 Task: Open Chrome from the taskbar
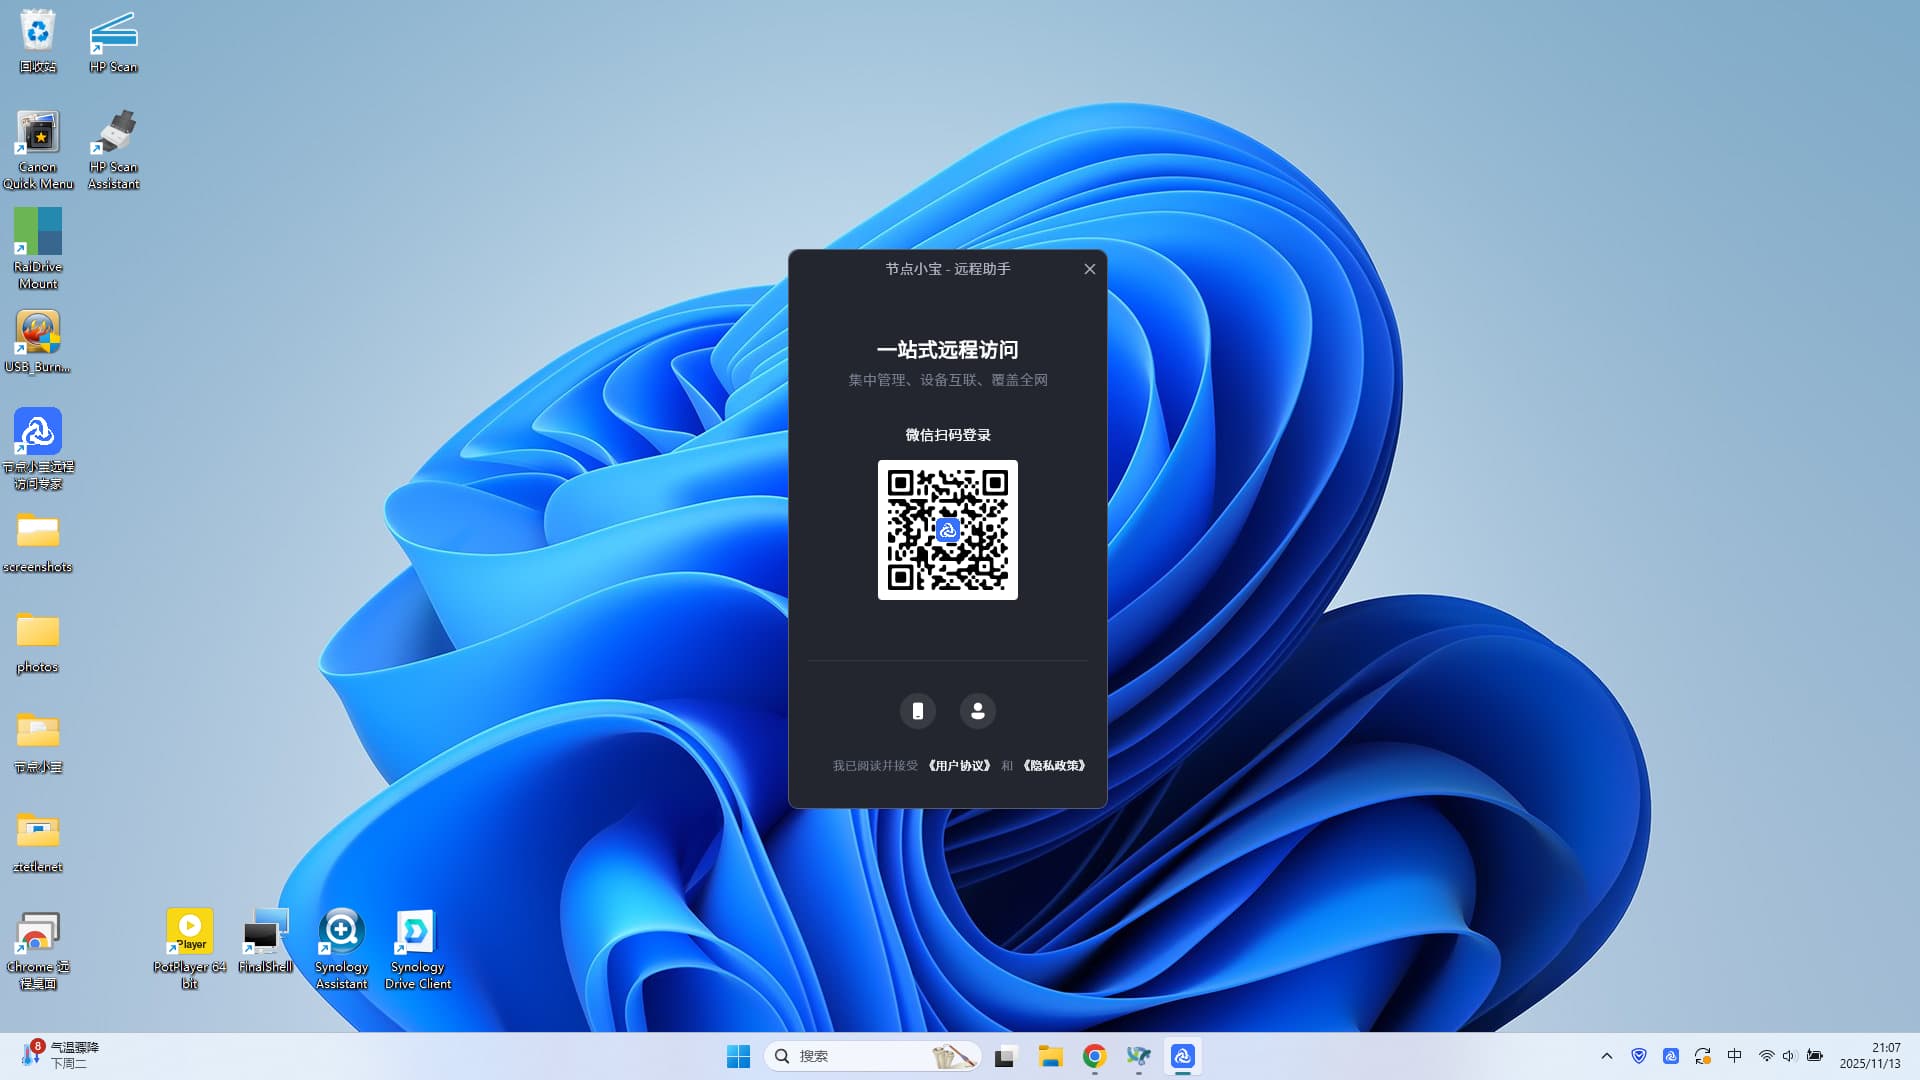click(x=1094, y=1055)
